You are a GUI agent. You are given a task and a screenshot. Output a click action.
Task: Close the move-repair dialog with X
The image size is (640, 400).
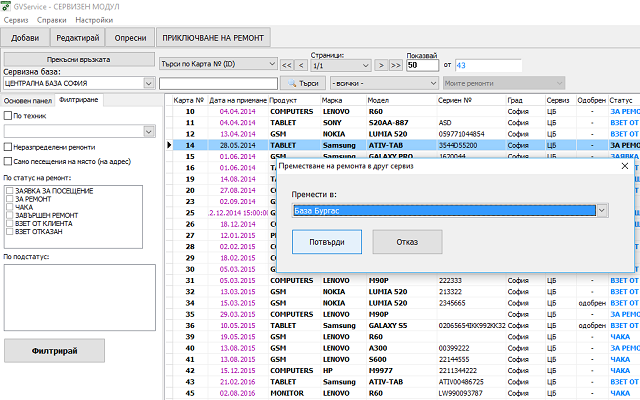coord(624,166)
